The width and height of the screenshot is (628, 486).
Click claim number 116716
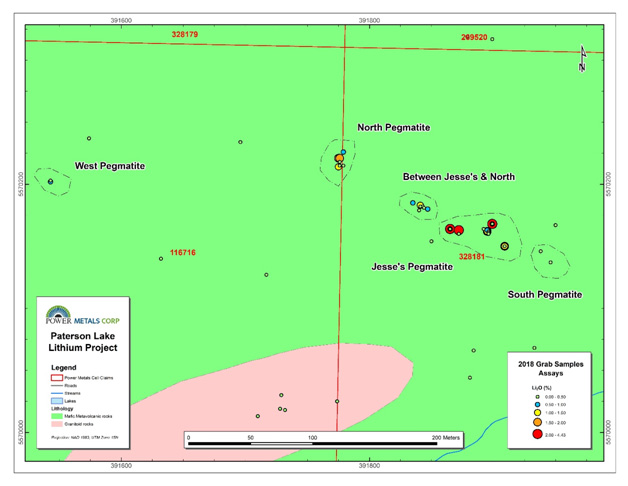[x=183, y=252]
